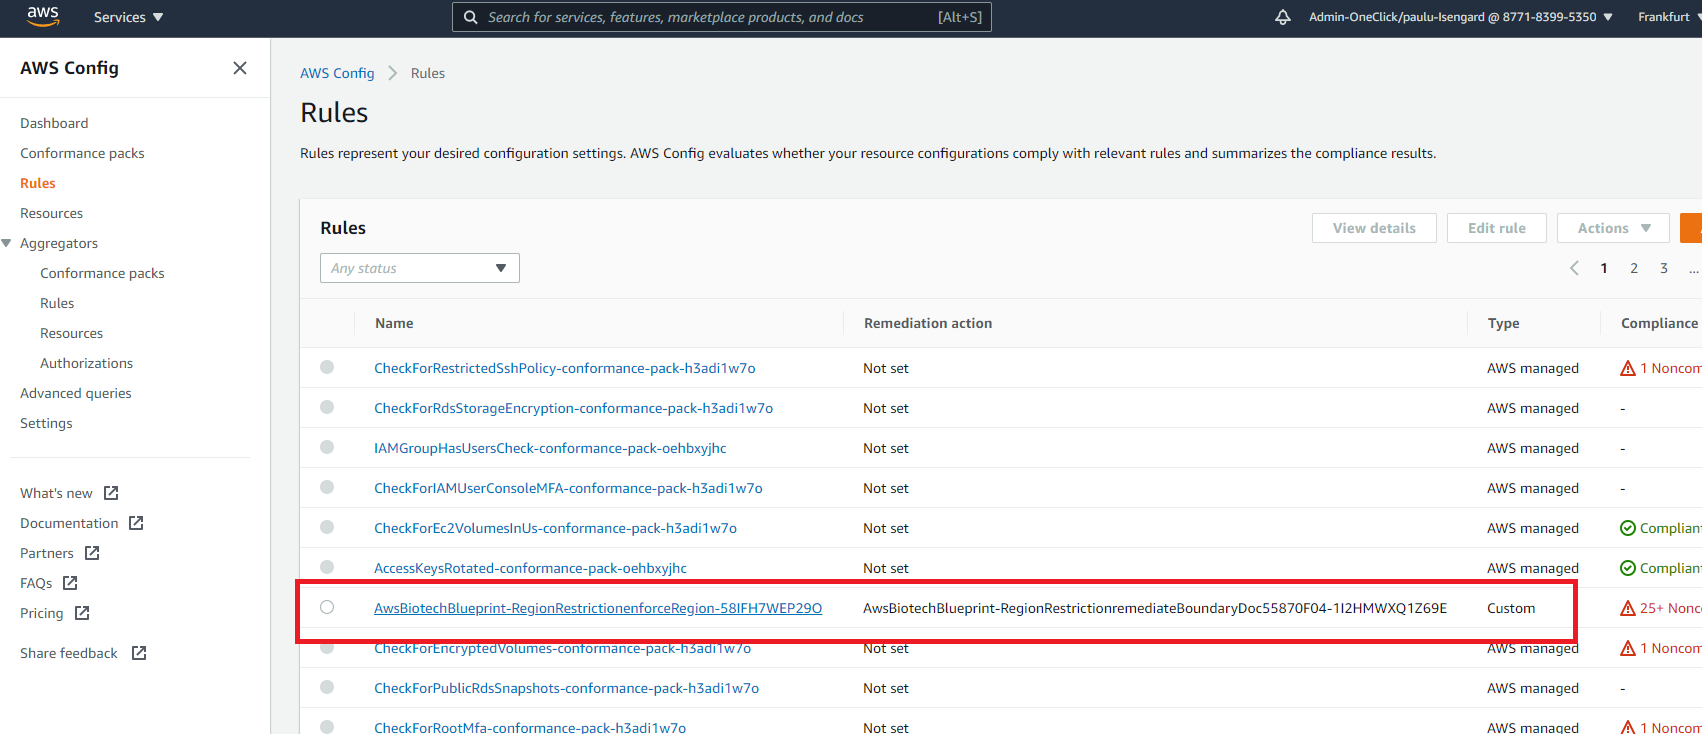Screen dimensions: 1702x734
Task: Open the AWS logo home
Action: (43, 17)
